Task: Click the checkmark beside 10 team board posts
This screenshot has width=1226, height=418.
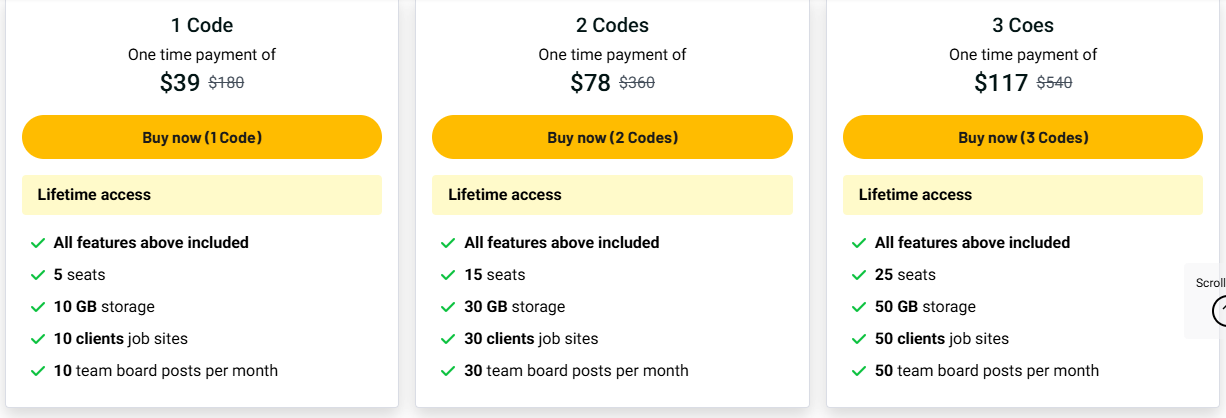Action: click(x=38, y=371)
